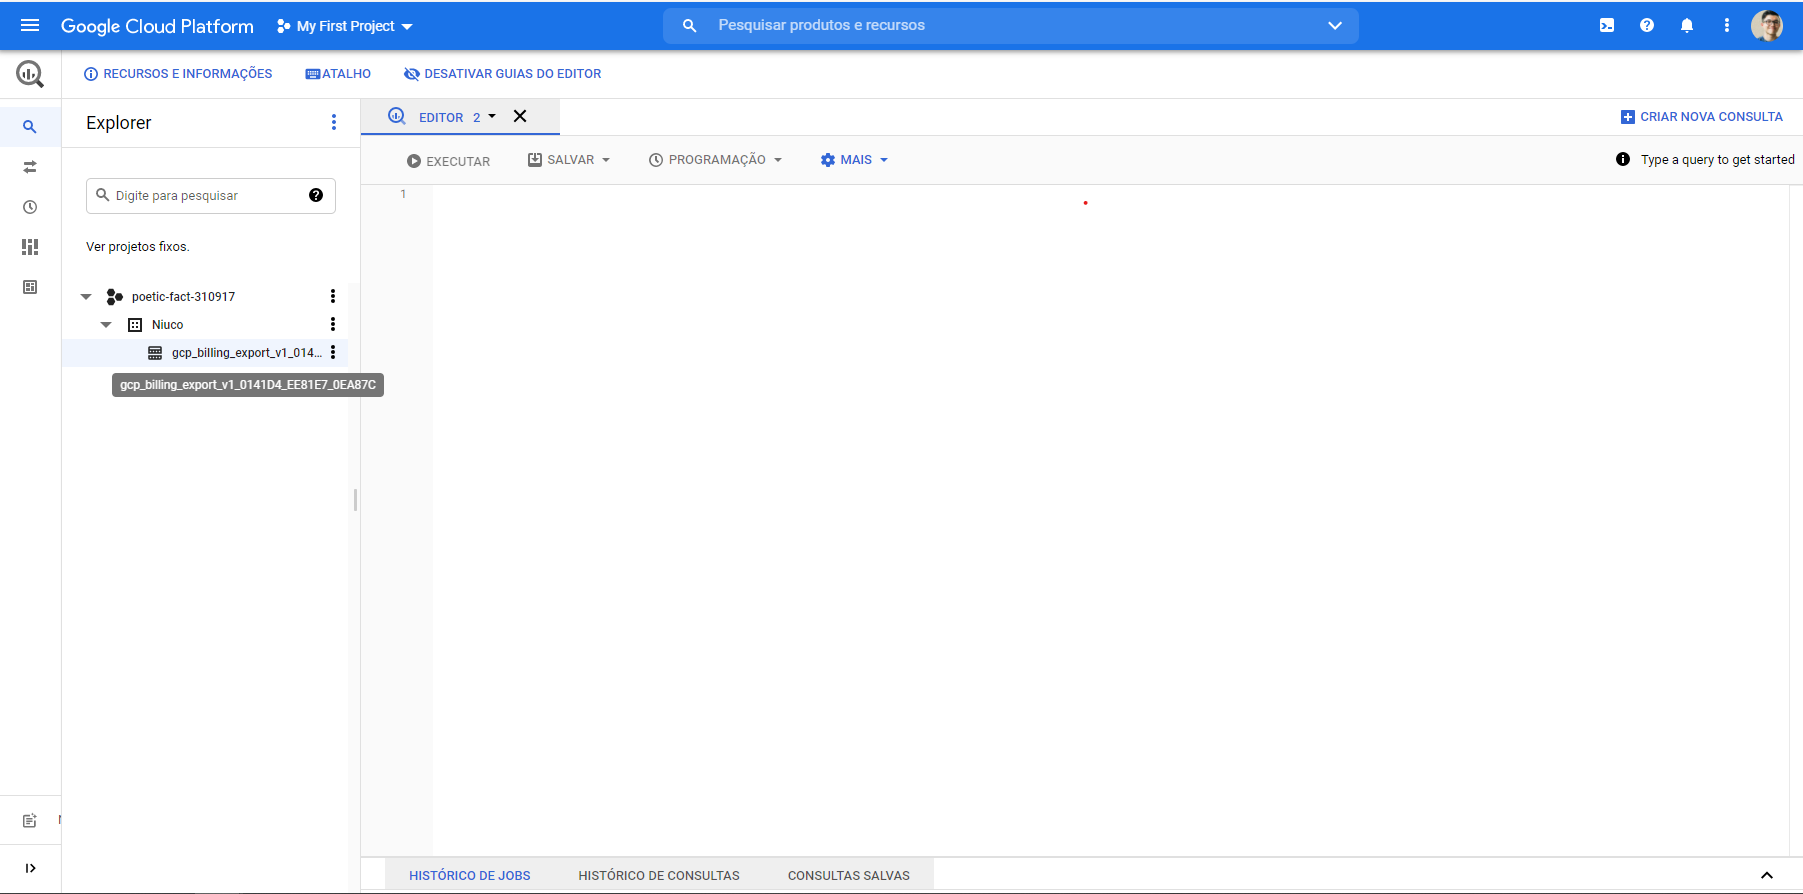The image size is (1803, 894).
Task: Expand the left sidebar with arrow icon
Action: pyautogui.click(x=30, y=868)
